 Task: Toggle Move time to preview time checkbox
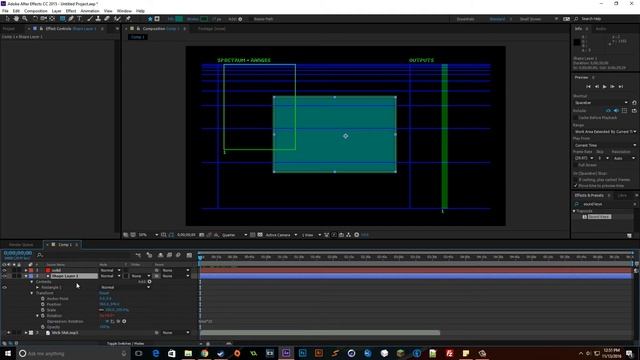[576, 186]
